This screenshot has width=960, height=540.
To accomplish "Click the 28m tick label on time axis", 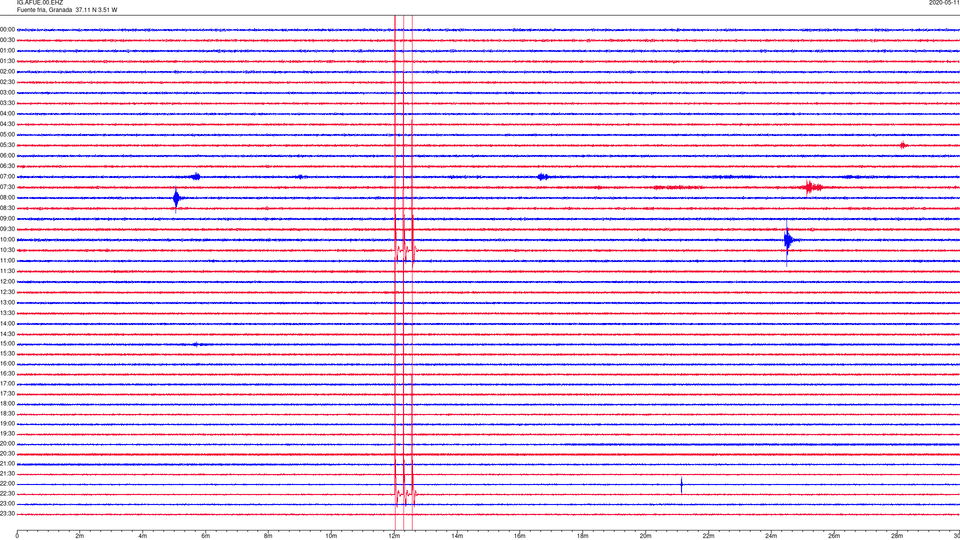I will 898,536.
